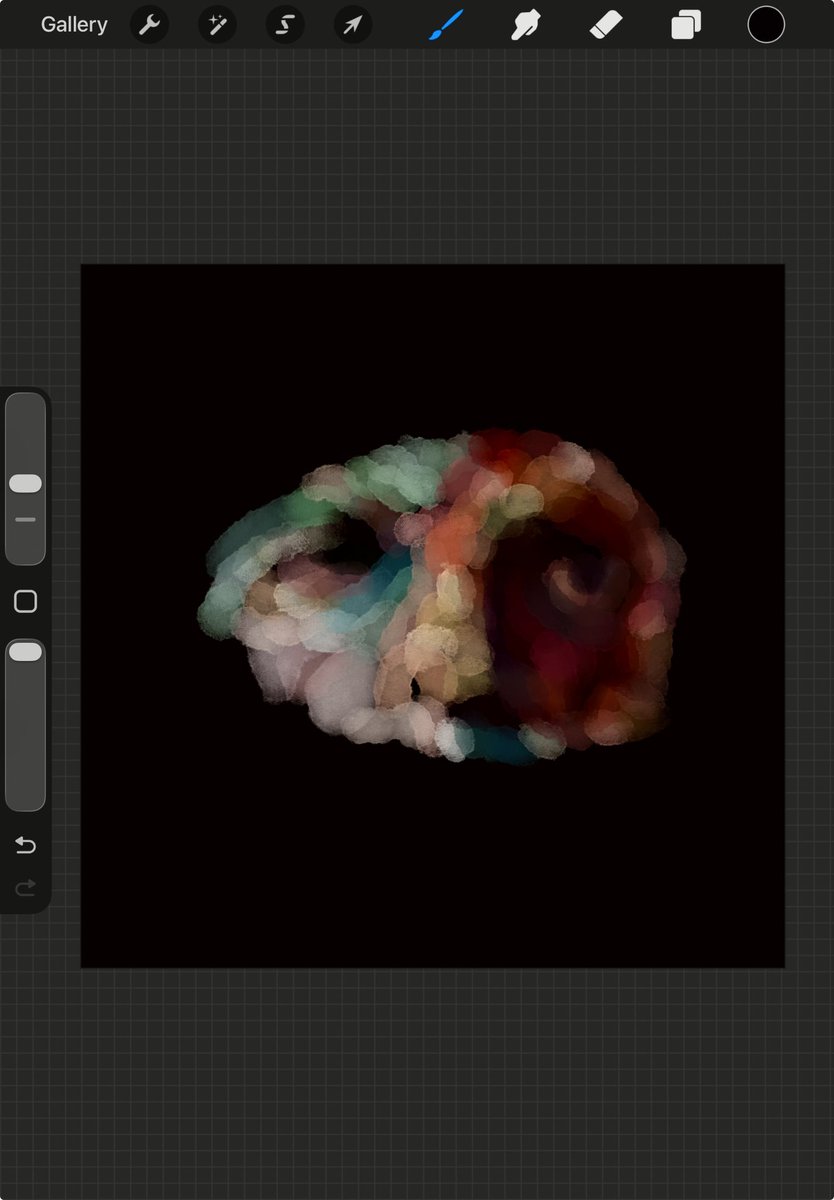
Task: Open the active color picker circle
Action: coord(766,25)
